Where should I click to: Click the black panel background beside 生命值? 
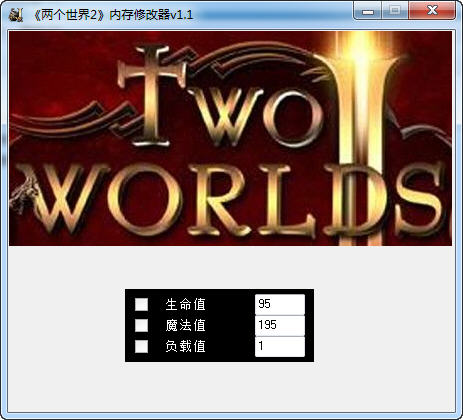coord(230,304)
